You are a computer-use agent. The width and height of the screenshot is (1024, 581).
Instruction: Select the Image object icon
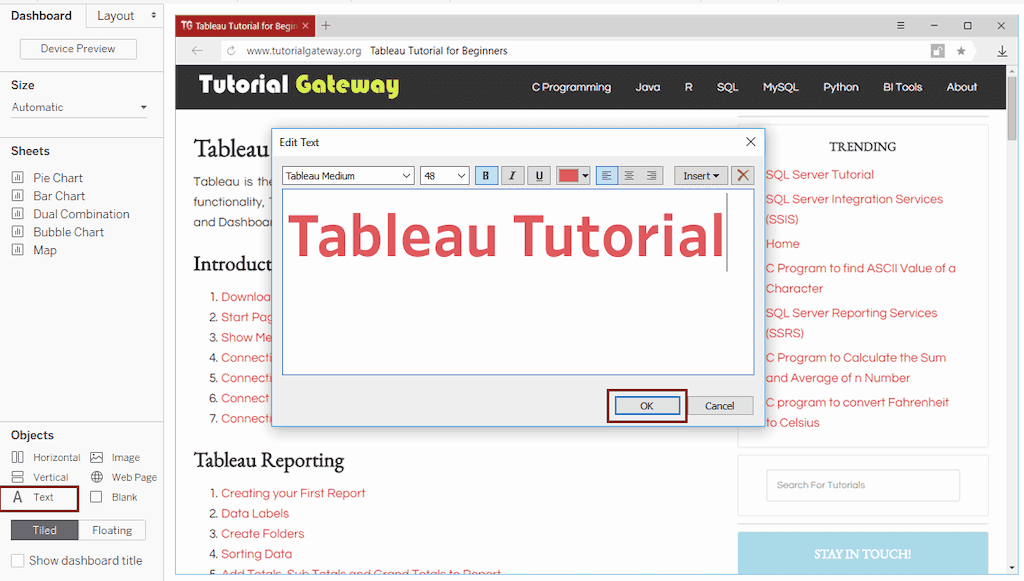pos(97,458)
